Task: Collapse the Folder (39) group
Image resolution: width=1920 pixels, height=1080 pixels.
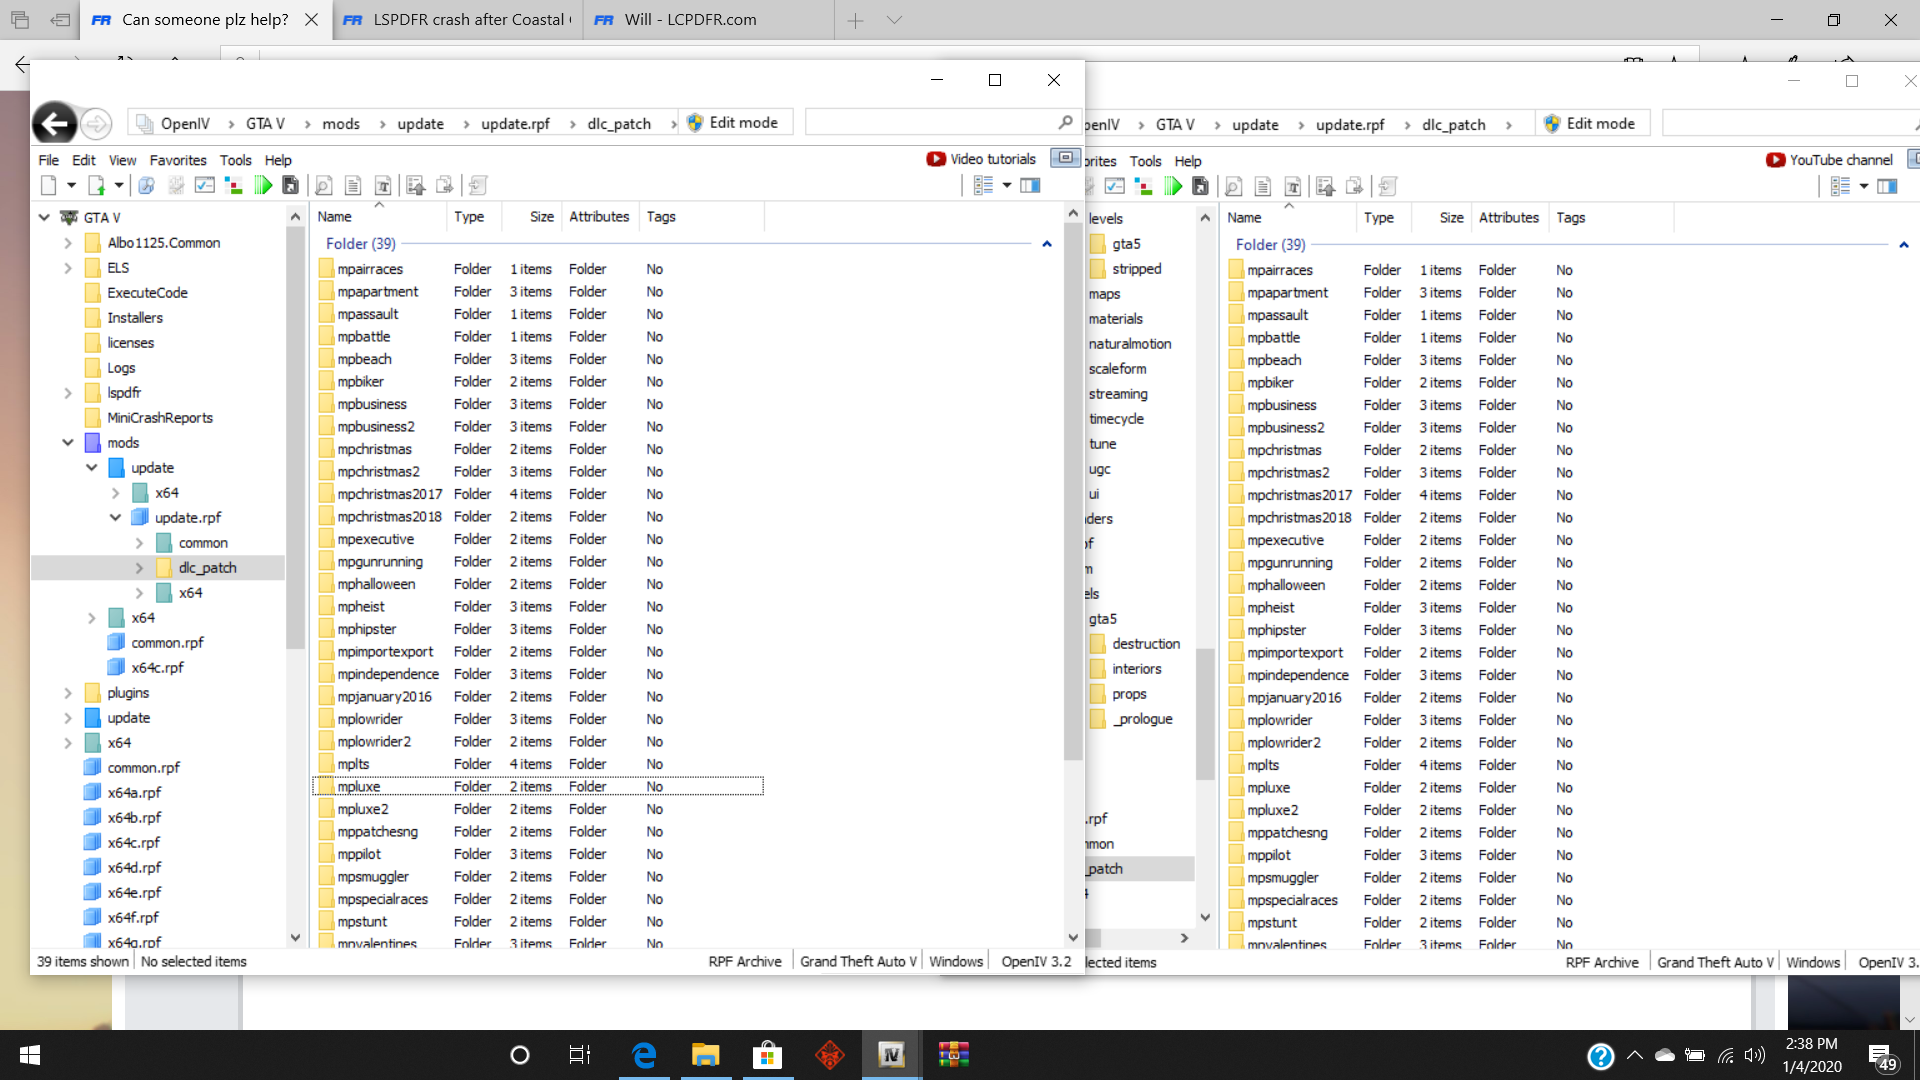Action: (x=1046, y=243)
